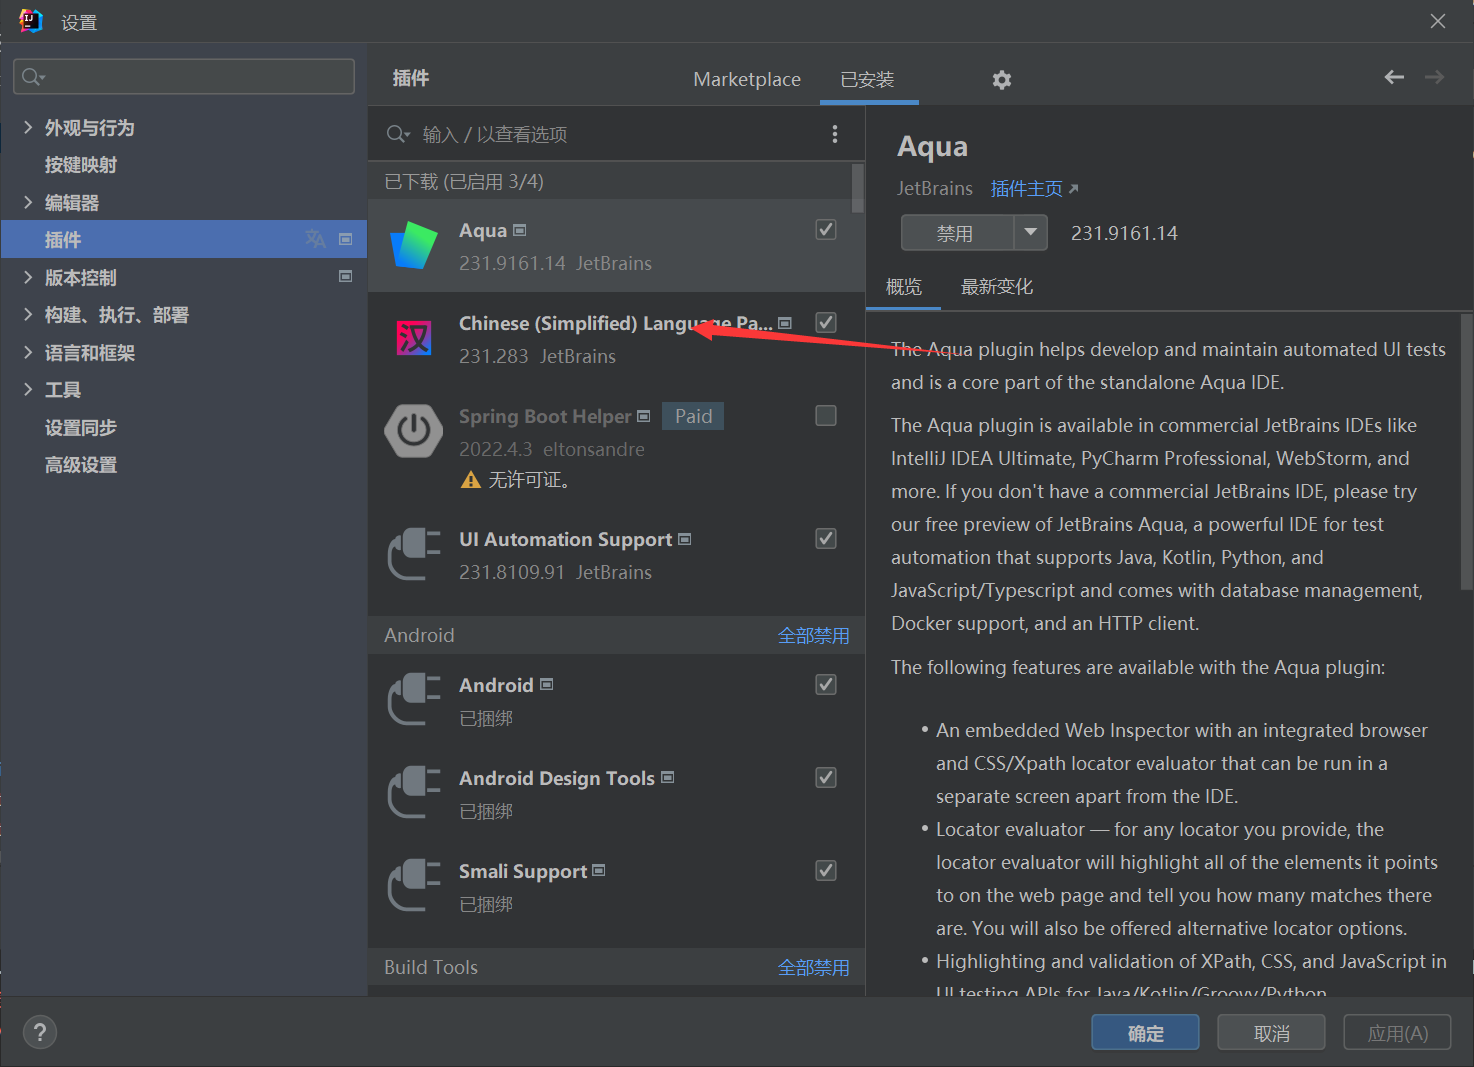Click the 确定 button
The height and width of the screenshot is (1067, 1474).
coord(1145,1033)
